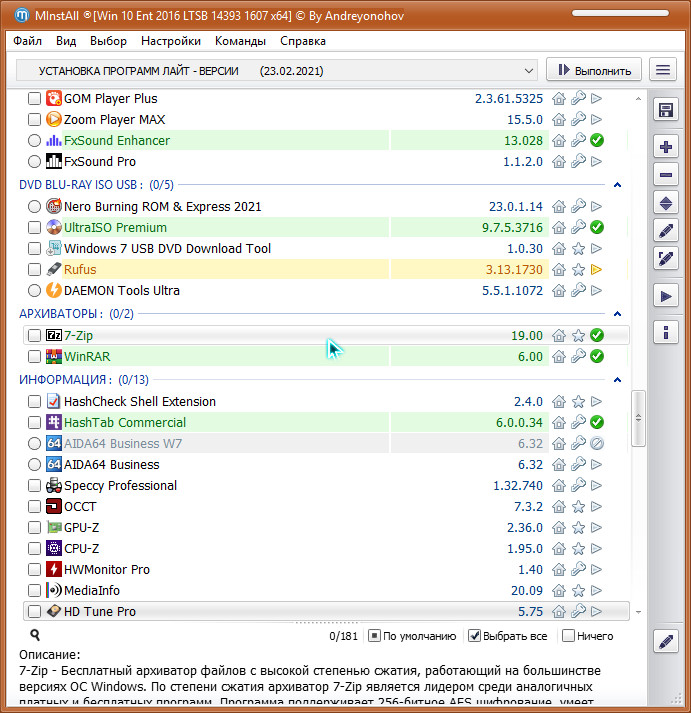Click star icon in CPU-Z row
The width and height of the screenshot is (691, 713).
click(578, 549)
